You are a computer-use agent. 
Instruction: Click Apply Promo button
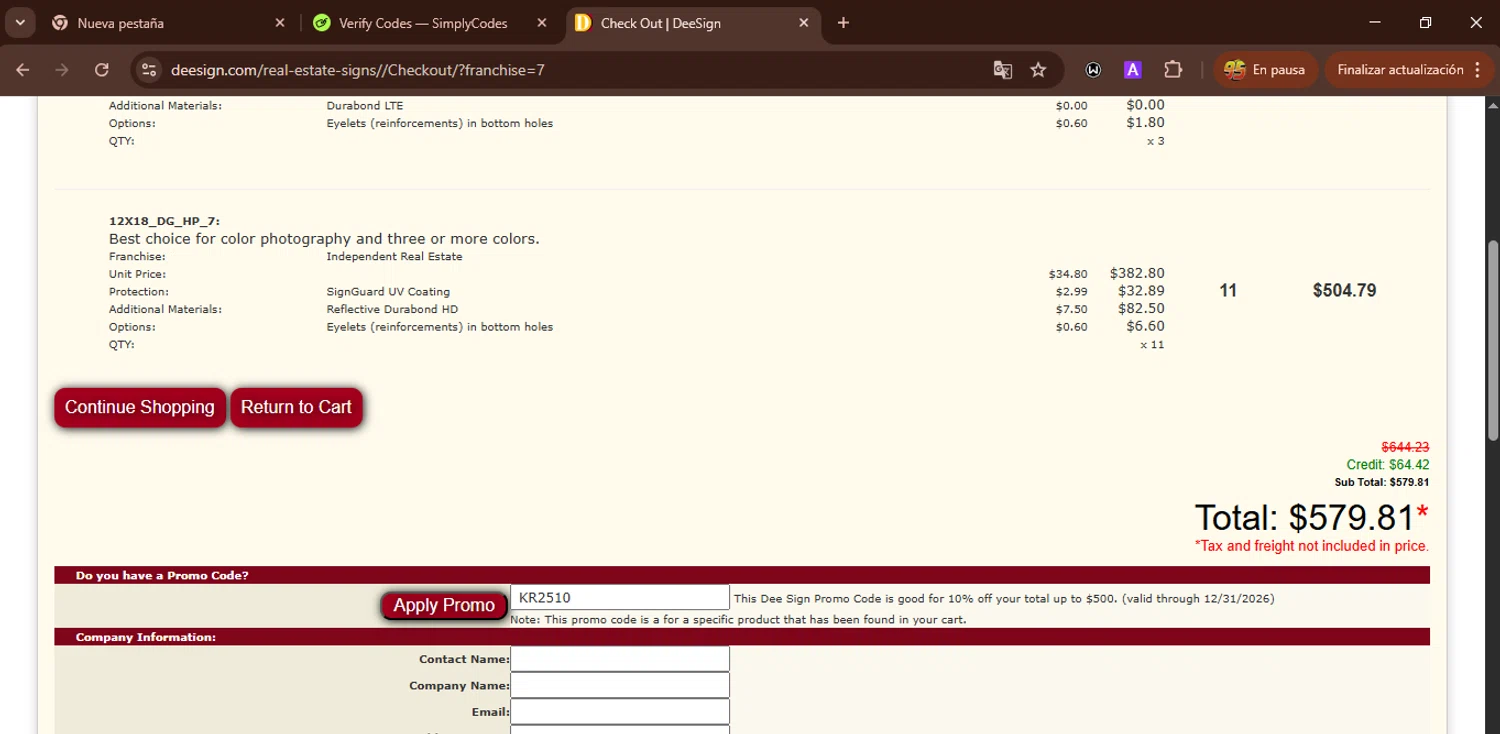(444, 605)
